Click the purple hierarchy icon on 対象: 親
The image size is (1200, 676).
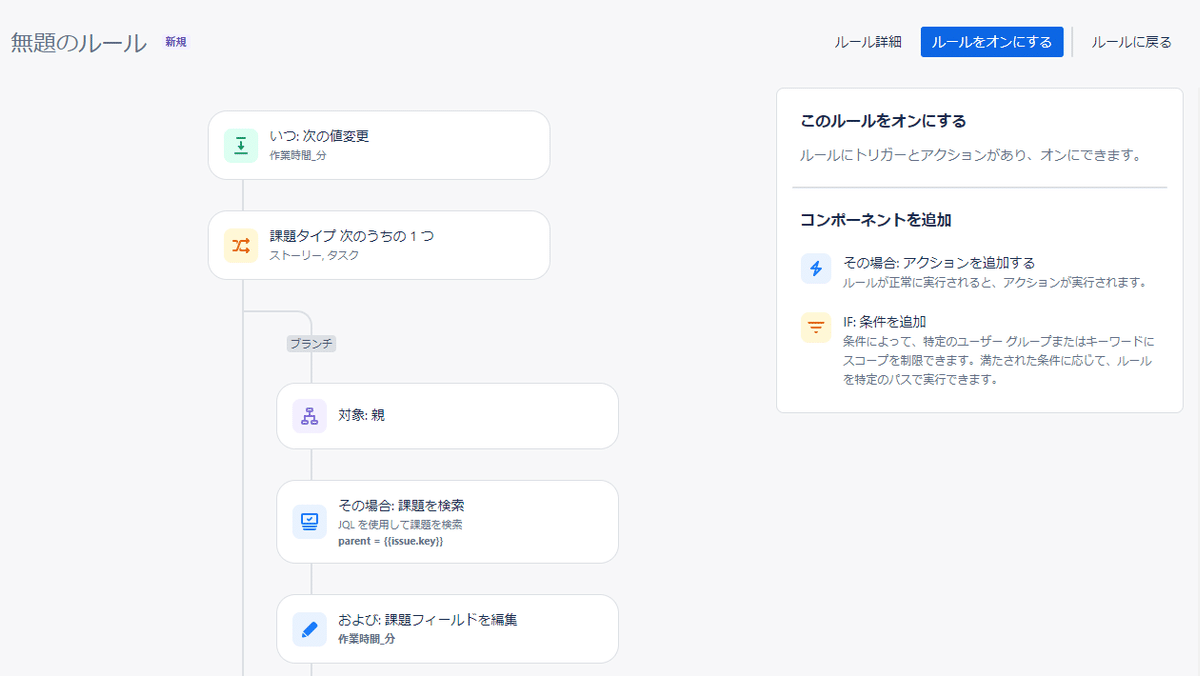click(x=309, y=416)
